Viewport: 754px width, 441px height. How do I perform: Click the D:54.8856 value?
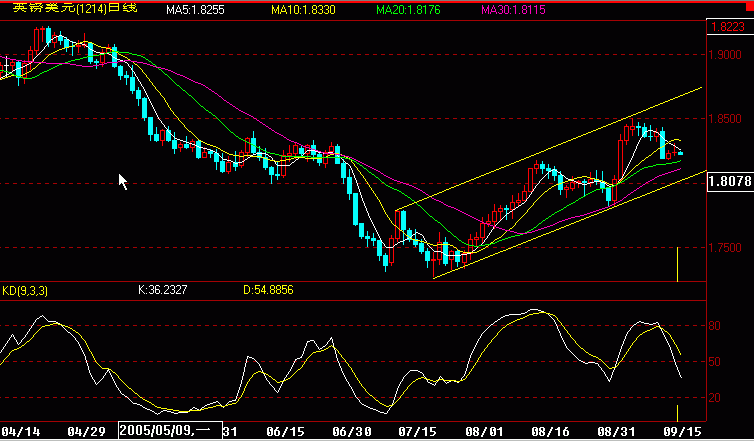click(268, 290)
